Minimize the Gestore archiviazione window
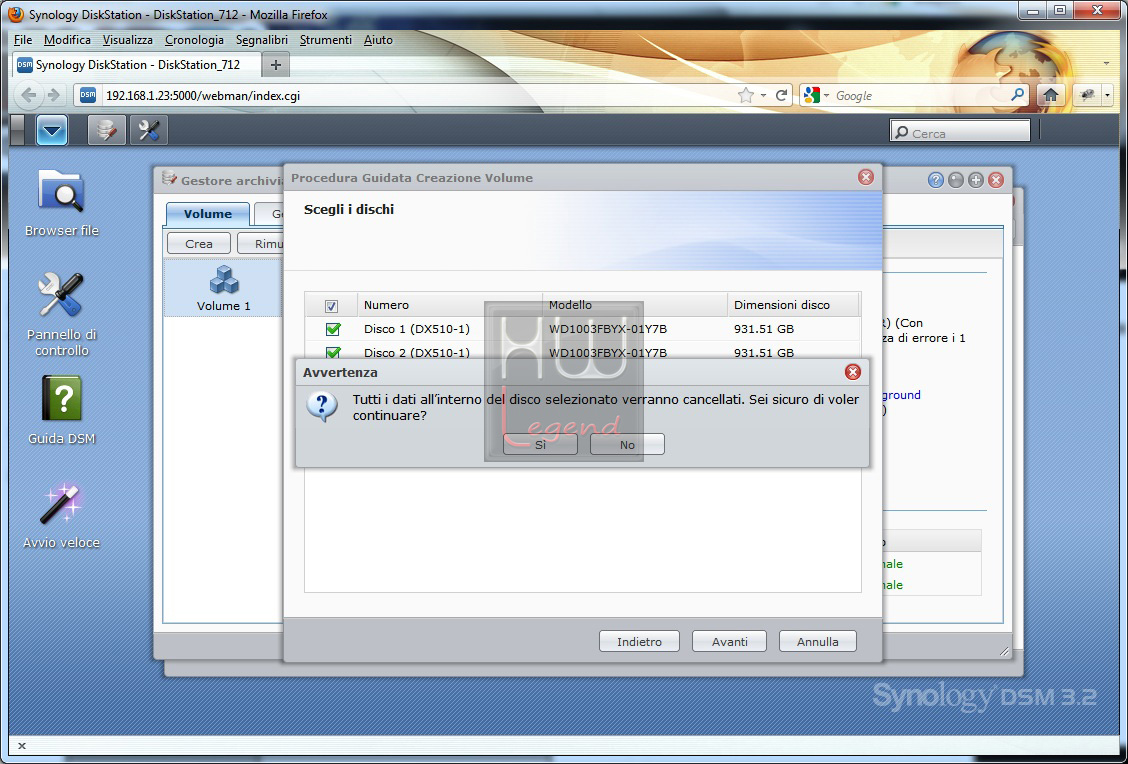 click(x=955, y=180)
